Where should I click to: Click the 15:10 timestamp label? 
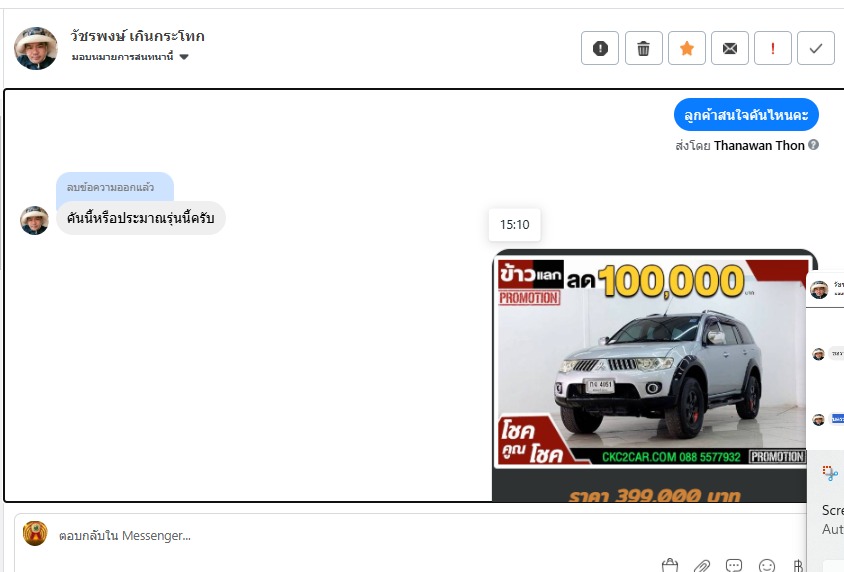(x=515, y=224)
